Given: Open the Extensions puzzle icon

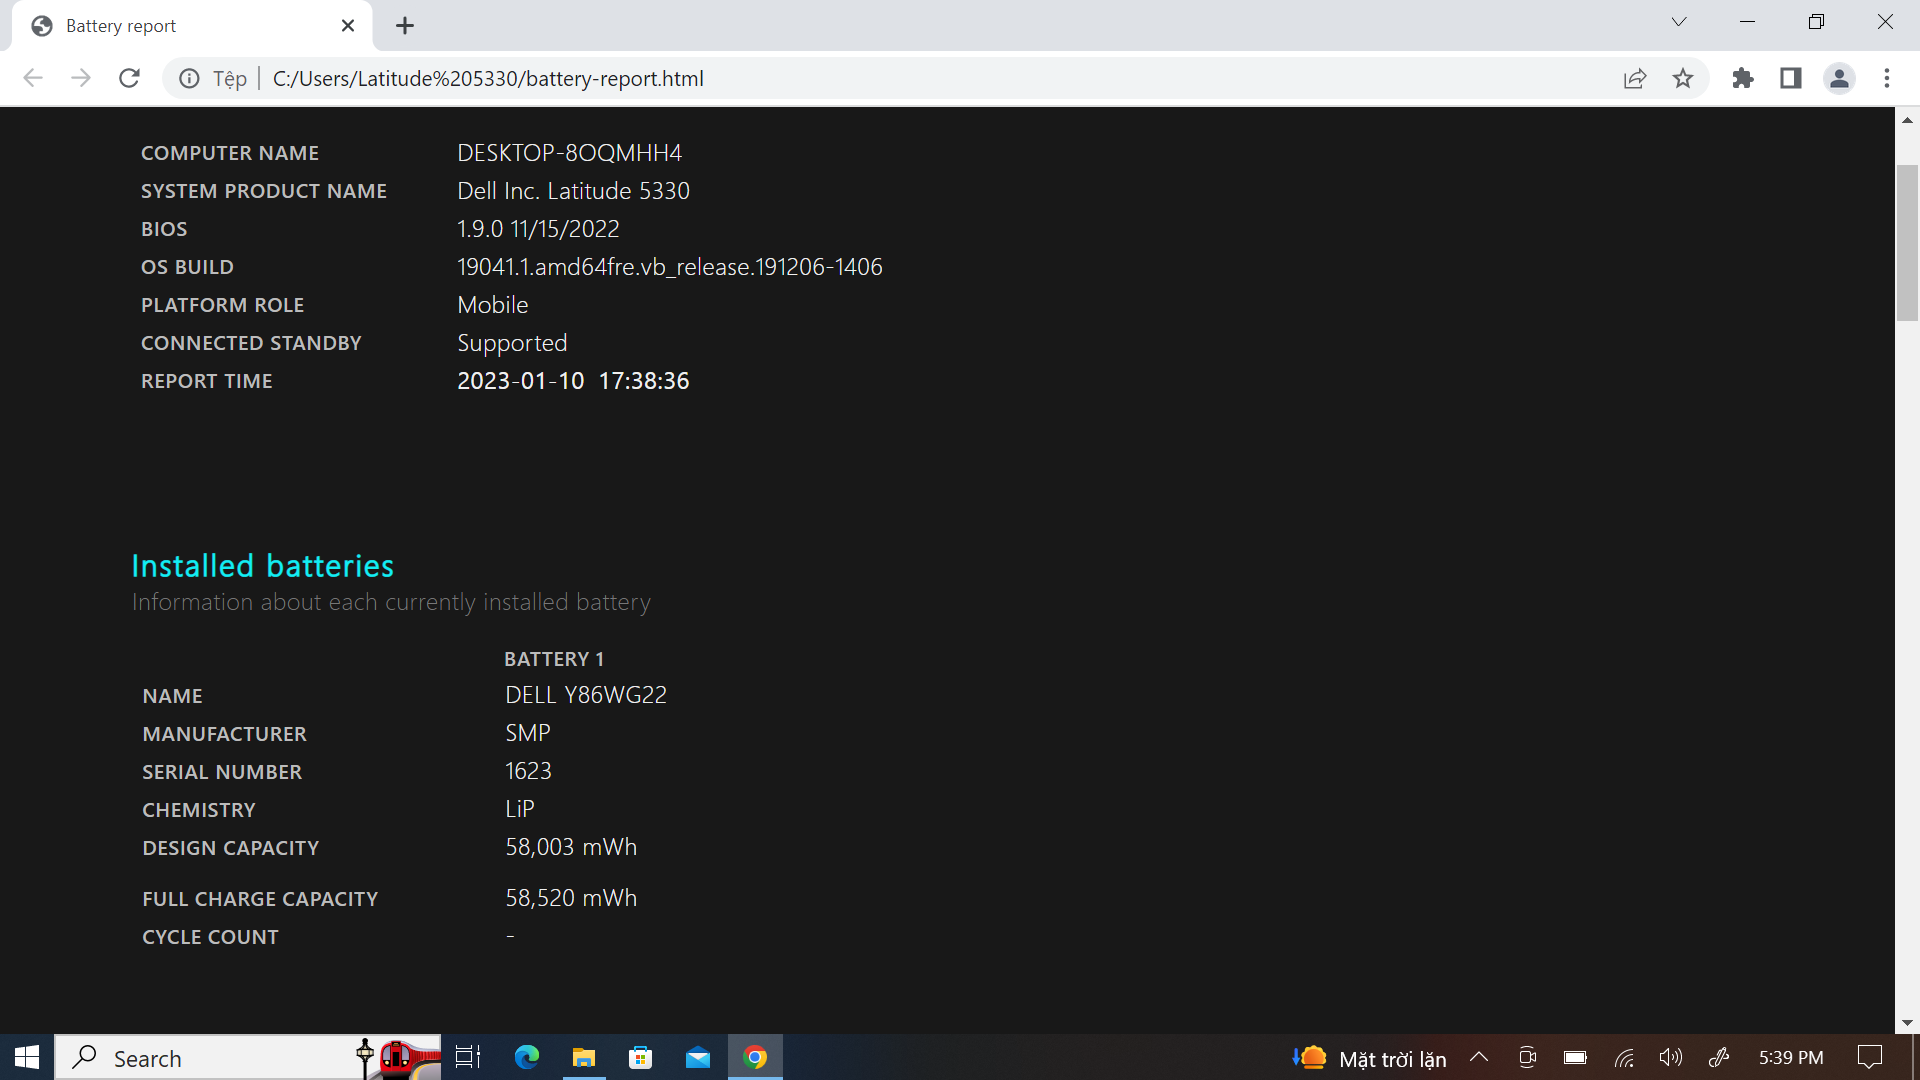Looking at the screenshot, I should (x=1743, y=78).
